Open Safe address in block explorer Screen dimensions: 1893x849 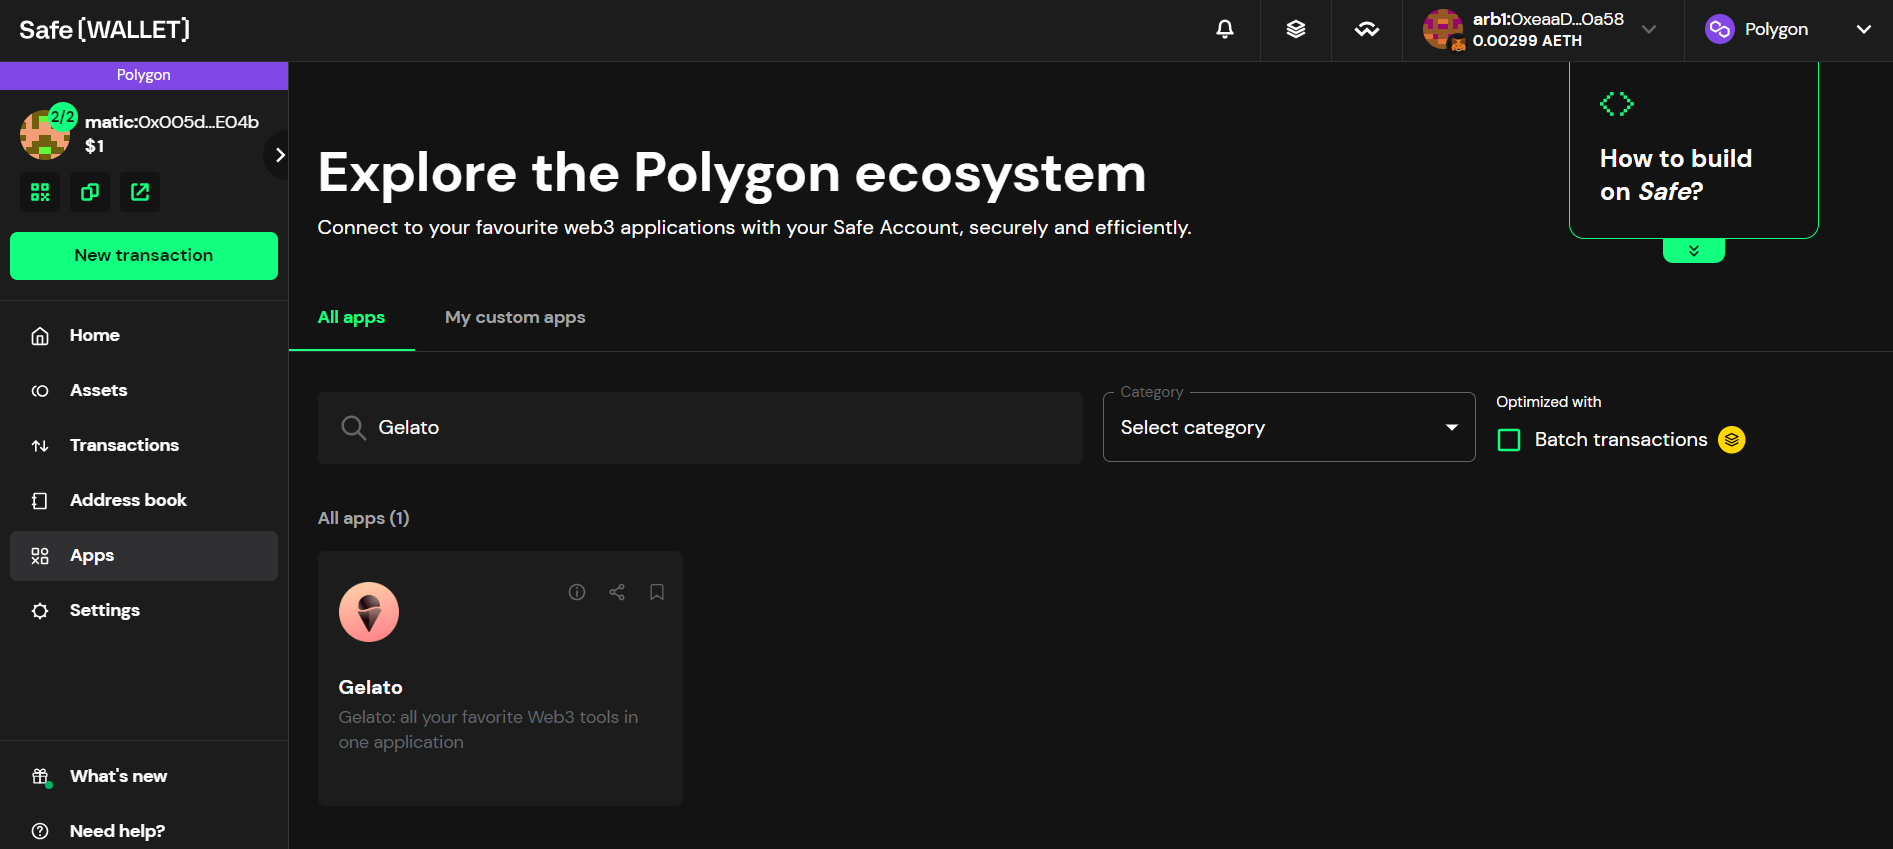pos(140,192)
